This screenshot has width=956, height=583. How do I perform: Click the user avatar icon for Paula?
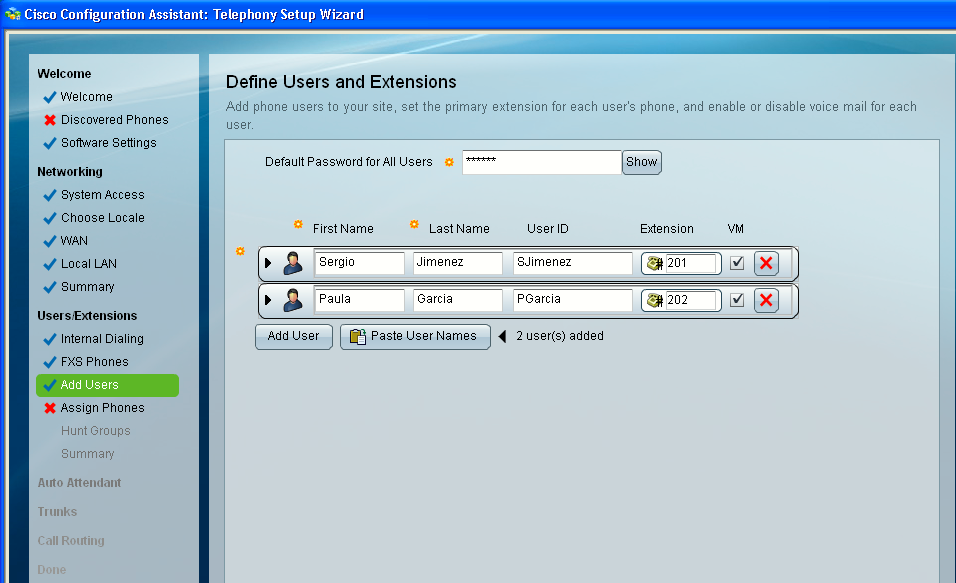click(x=293, y=300)
